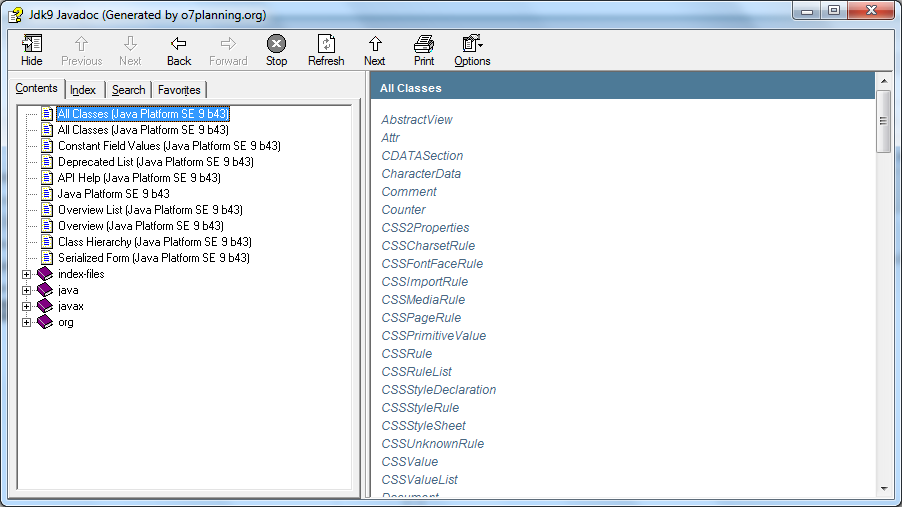Switch to the Index tab
This screenshot has height=507, width=902.
(x=83, y=90)
